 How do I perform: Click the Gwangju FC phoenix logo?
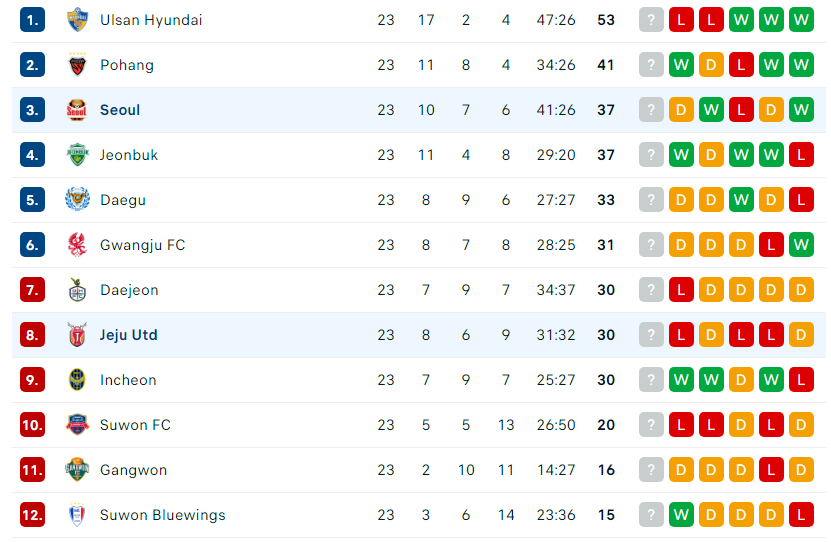77,245
